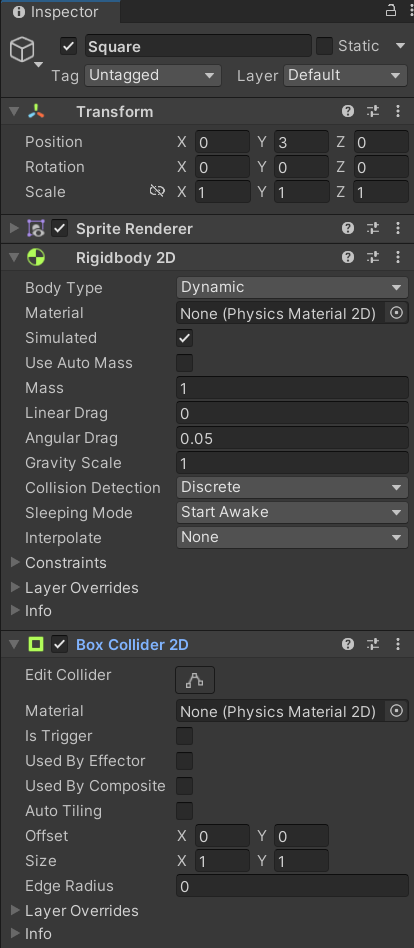Screen dimensions: 414x948
Task: Click the Sprite Renderer component icon
Action: coord(36,229)
